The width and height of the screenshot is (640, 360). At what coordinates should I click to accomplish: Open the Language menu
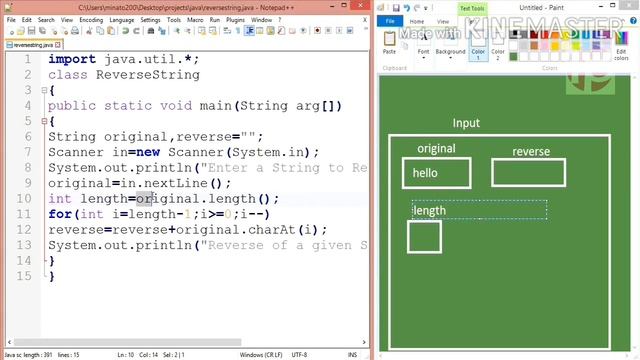coord(121,20)
